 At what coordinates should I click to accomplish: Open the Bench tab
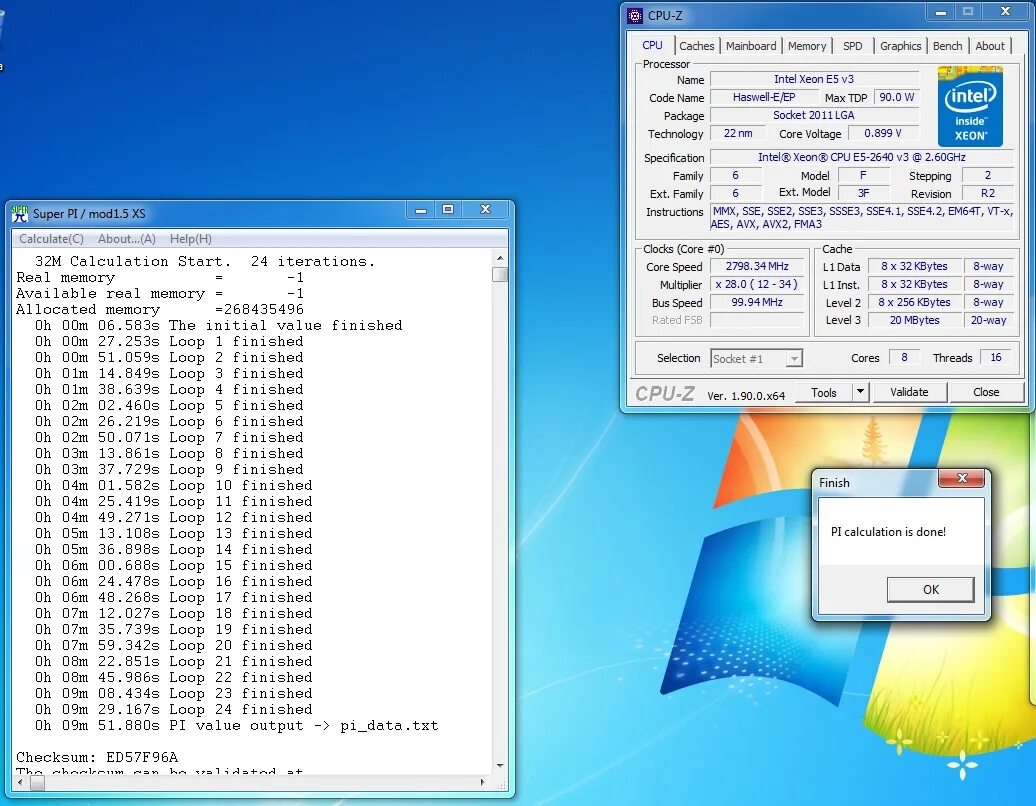point(947,46)
